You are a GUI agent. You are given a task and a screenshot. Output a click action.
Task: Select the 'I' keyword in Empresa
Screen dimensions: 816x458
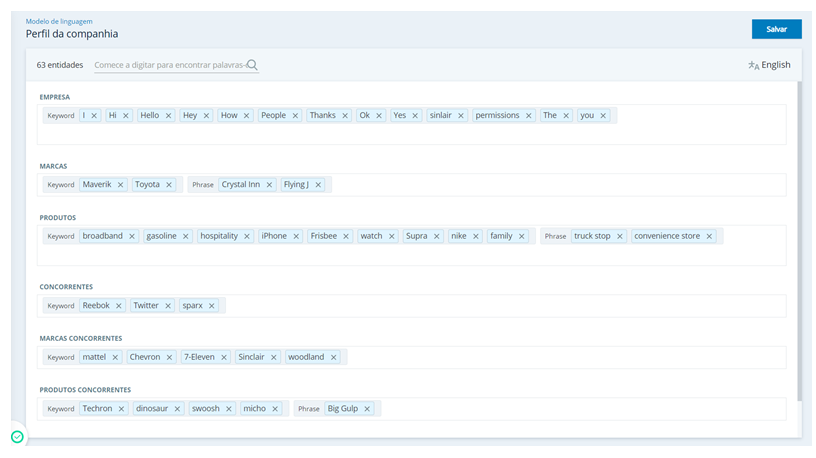coord(84,115)
